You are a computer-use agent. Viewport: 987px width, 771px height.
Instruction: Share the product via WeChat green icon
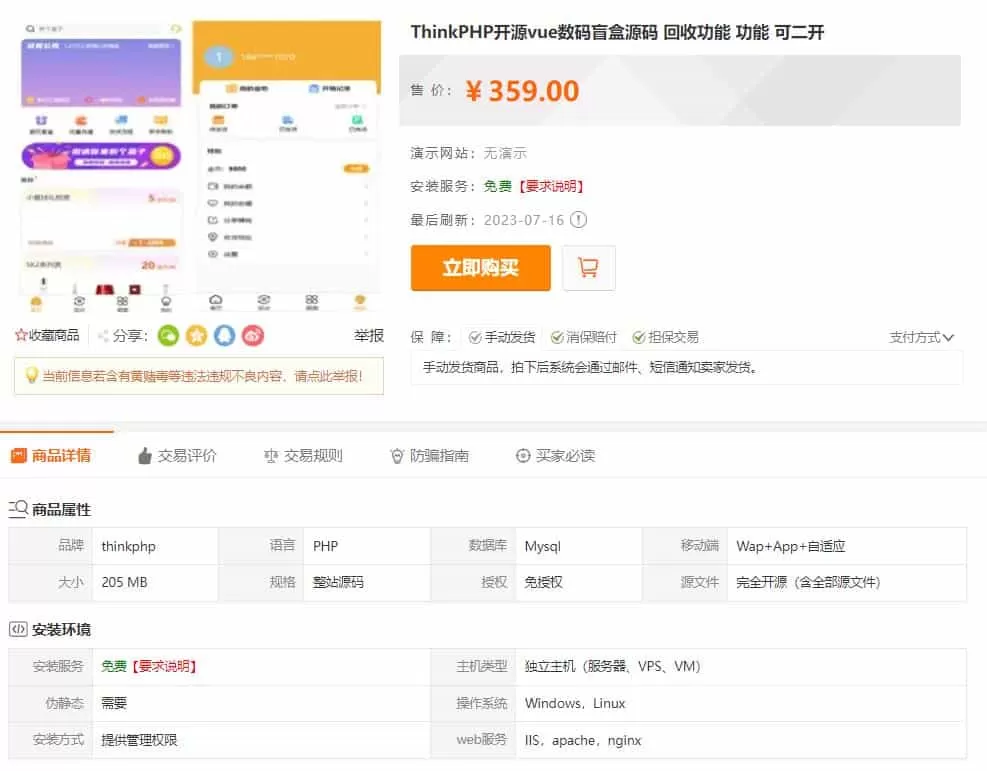point(168,336)
